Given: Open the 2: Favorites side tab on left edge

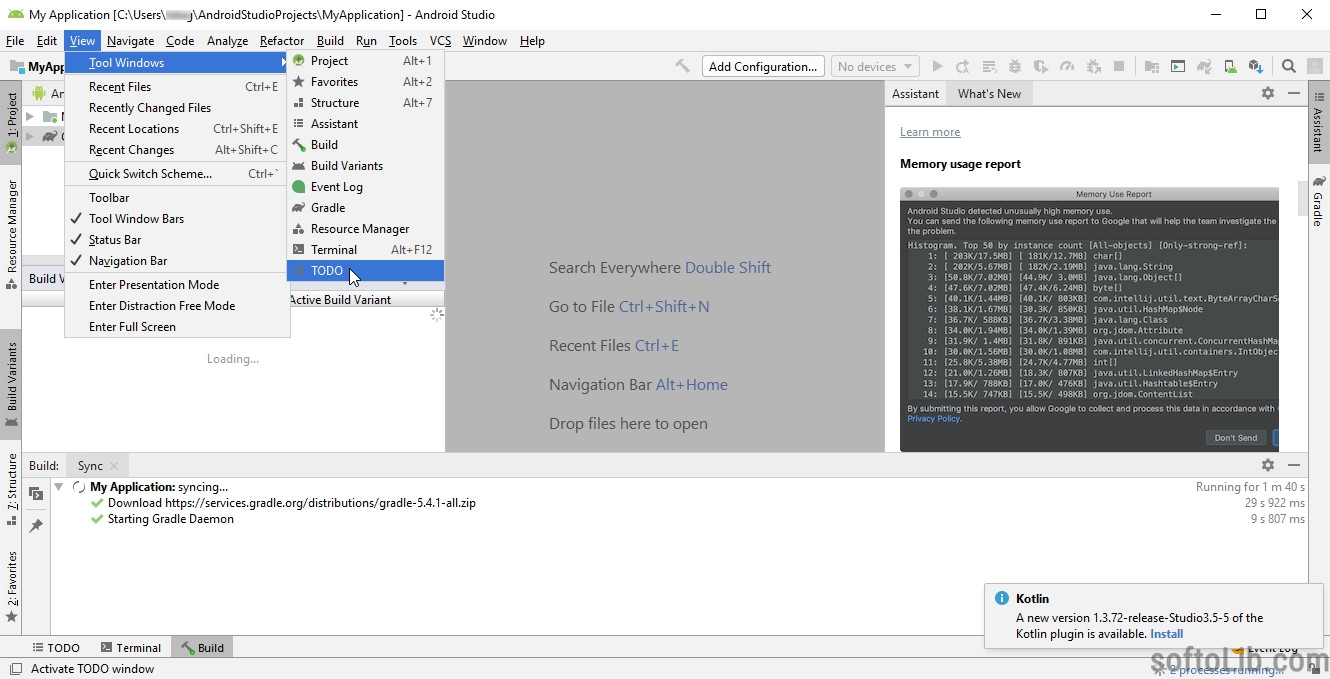Looking at the screenshot, I should [x=11, y=586].
